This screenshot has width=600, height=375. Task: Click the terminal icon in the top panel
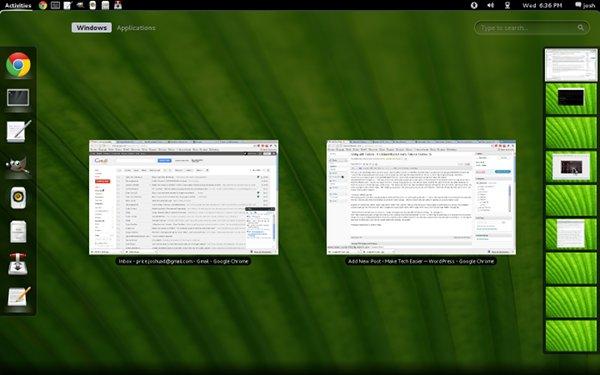(55, 5)
